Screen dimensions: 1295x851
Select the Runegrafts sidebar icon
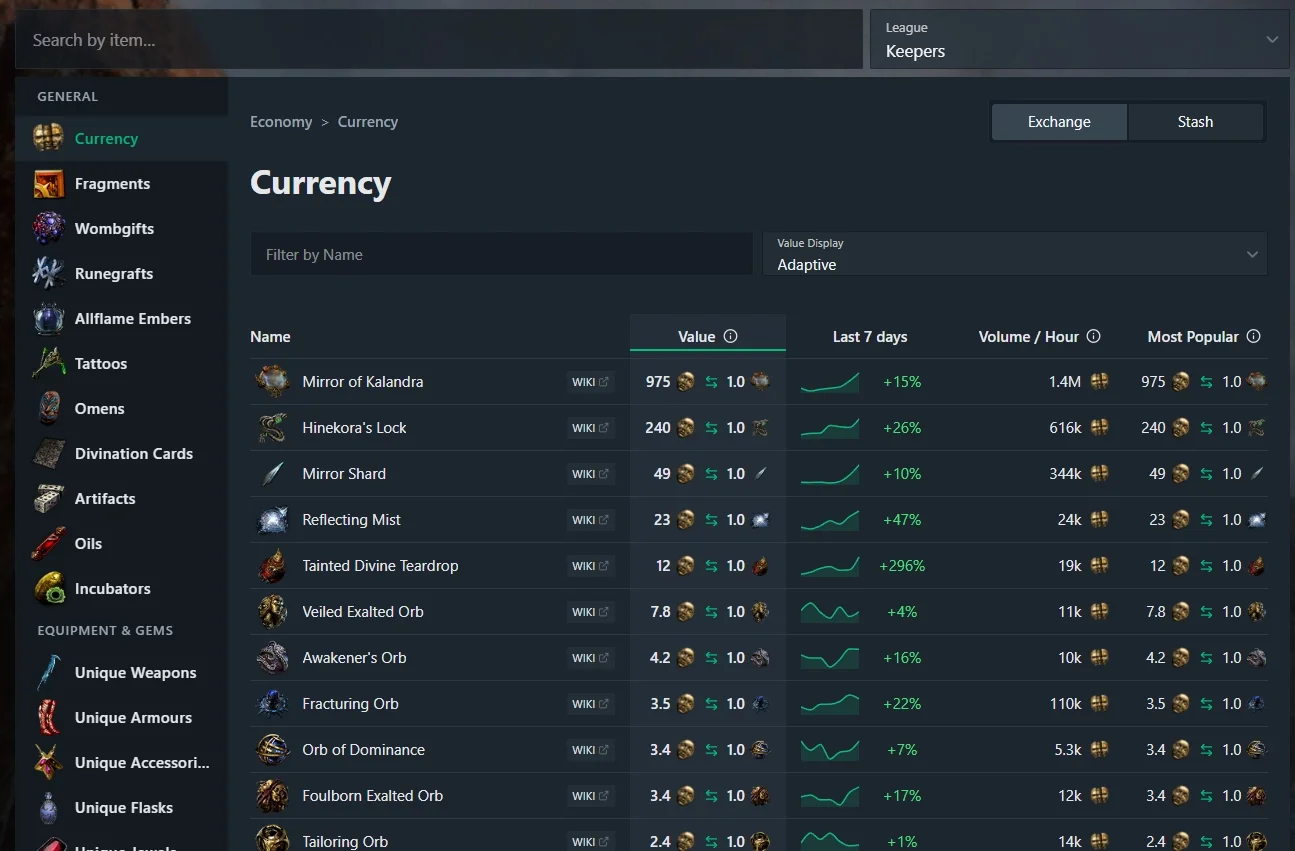coord(49,274)
